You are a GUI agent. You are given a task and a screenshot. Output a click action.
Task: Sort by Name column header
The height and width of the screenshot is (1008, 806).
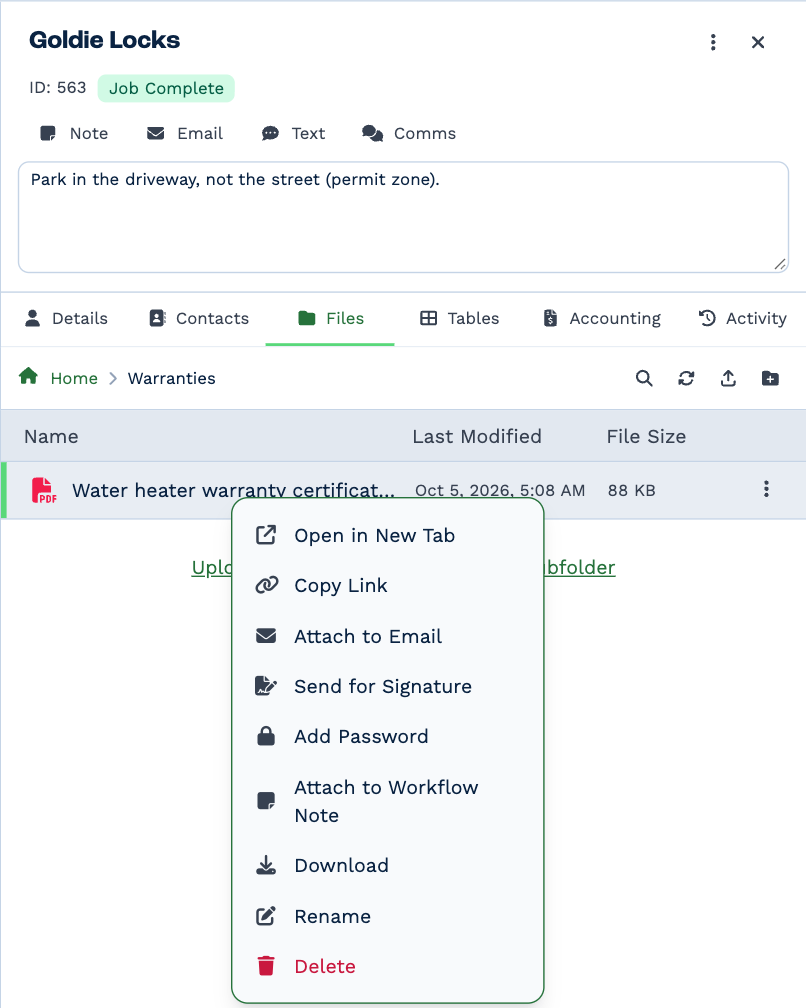[51, 436]
